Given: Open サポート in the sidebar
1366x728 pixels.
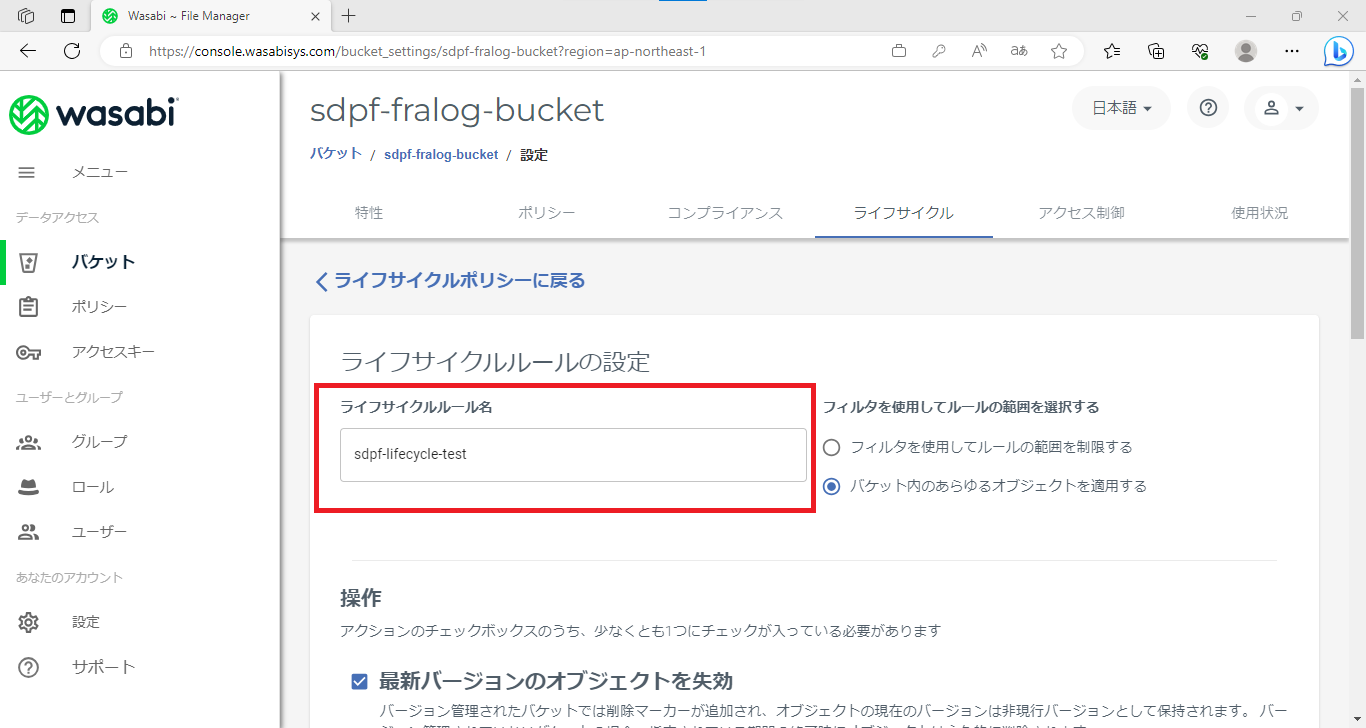Looking at the screenshot, I should click(x=103, y=667).
